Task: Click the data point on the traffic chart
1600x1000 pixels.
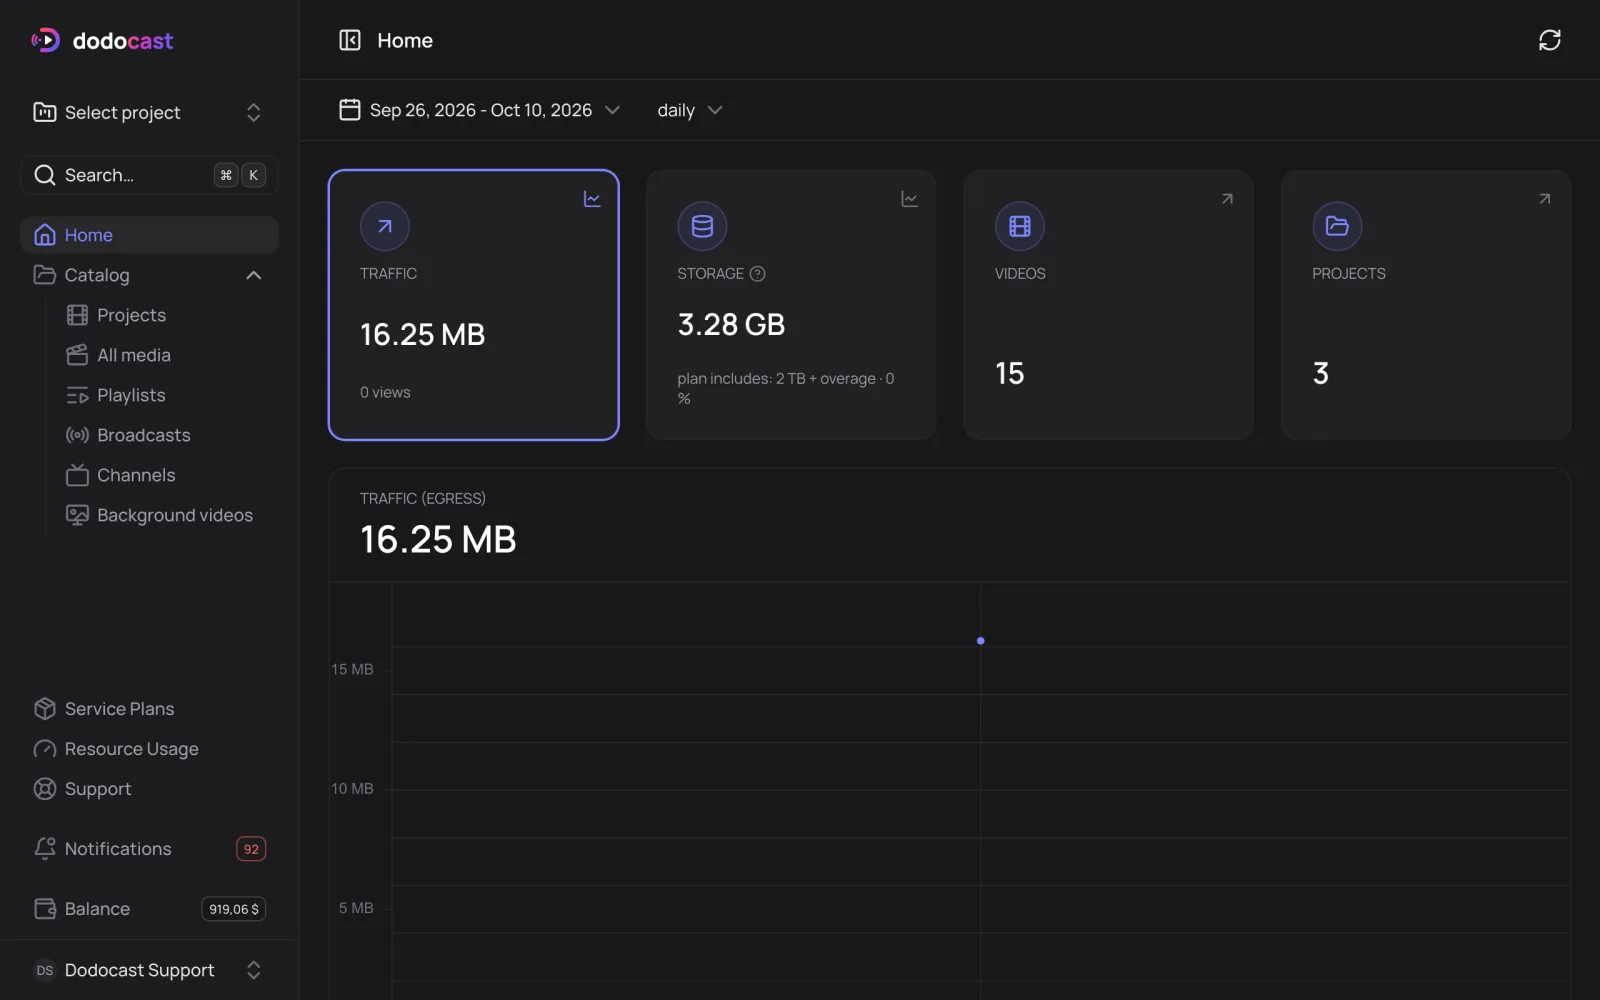Action: click(980, 641)
